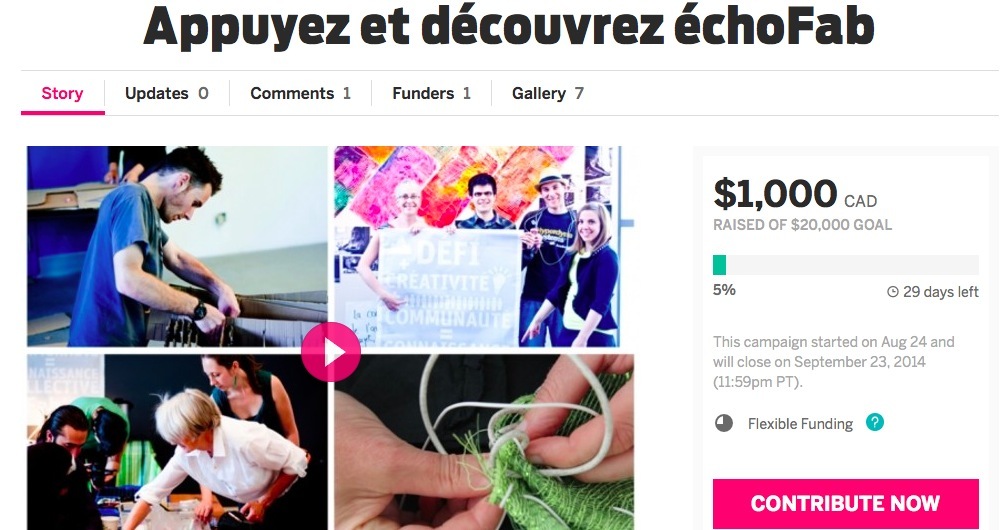Play the campaign video
The height and width of the screenshot is (530, 1000).
[x=331, y=351]
